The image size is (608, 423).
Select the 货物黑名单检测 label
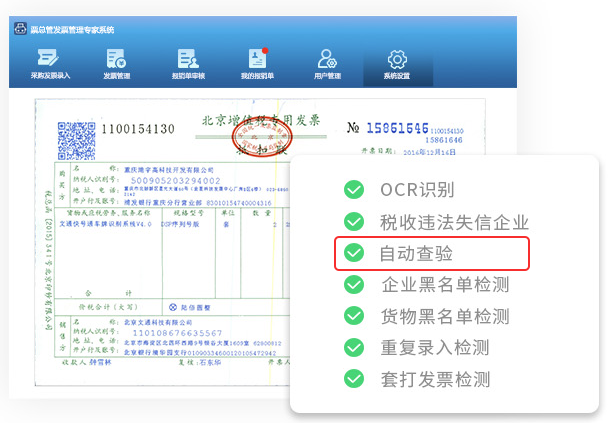point(445,316)
